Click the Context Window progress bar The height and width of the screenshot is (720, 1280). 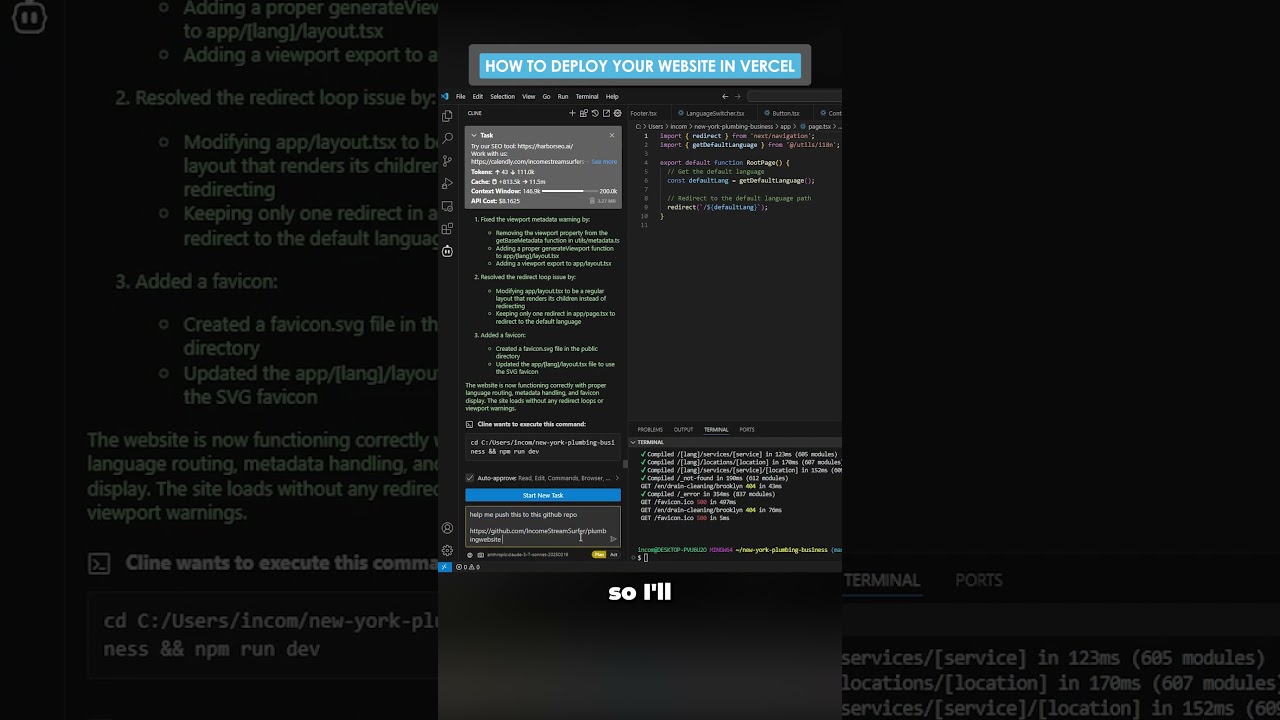569,191
